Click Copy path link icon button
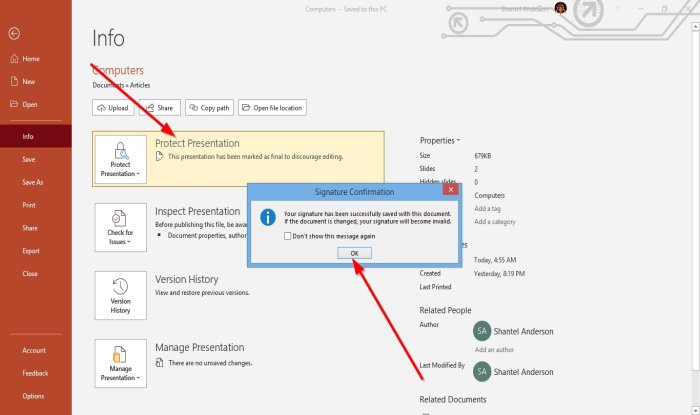This screenshot has width=700, height=415. (209, 108)
